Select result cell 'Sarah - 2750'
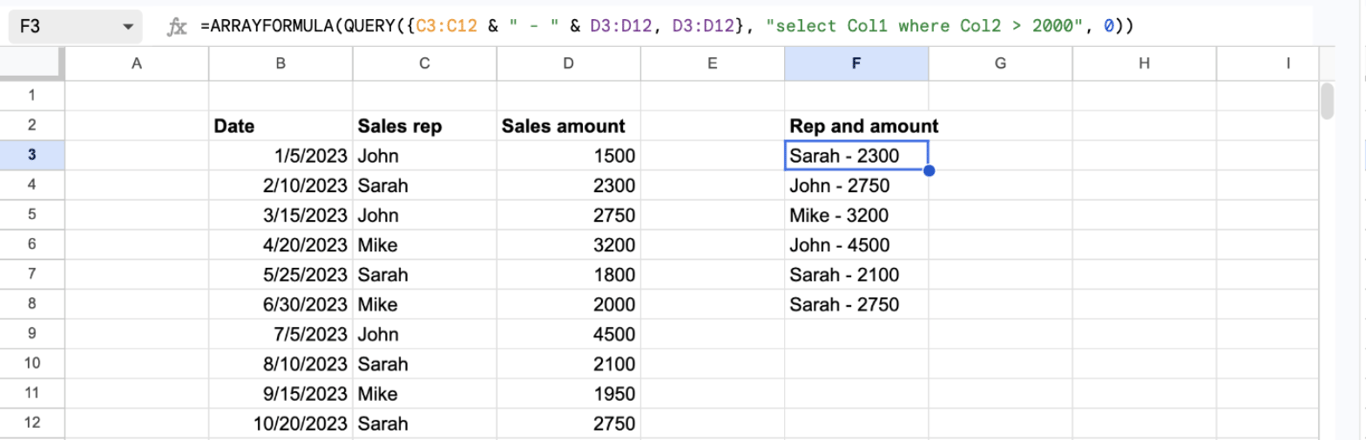 857,304
